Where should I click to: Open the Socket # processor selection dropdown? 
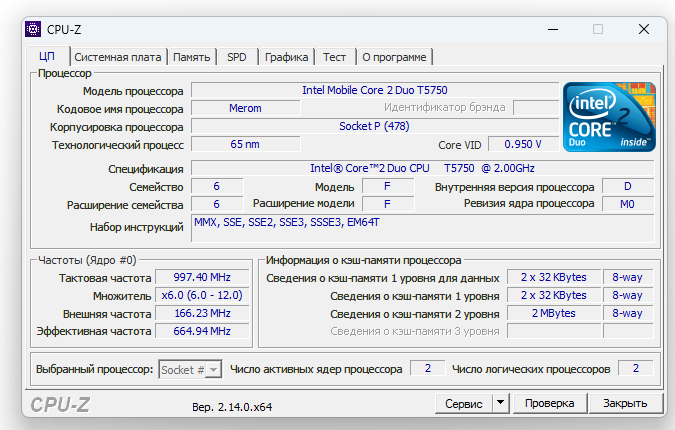click(190, 369)
